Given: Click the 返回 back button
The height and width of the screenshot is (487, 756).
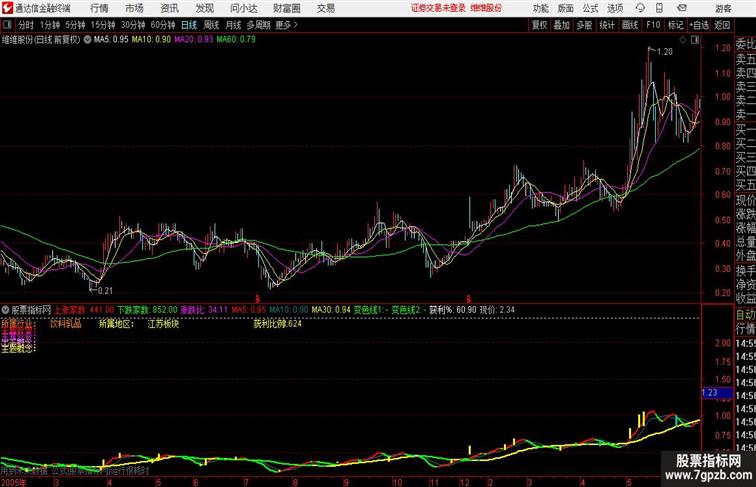Looking at the screenshot, I should click(722, 25).
